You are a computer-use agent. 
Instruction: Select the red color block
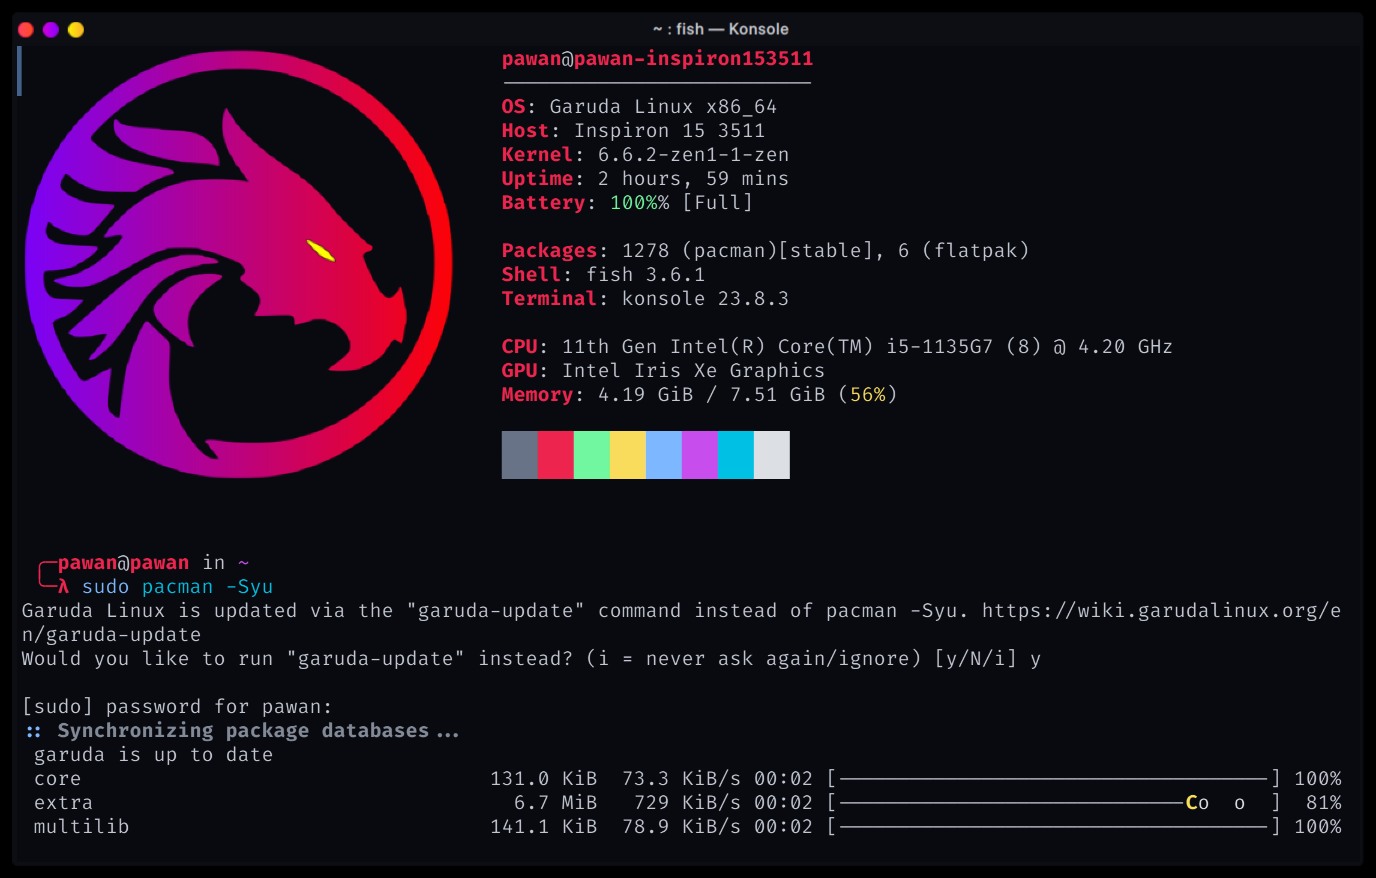[x=555, y=455]
